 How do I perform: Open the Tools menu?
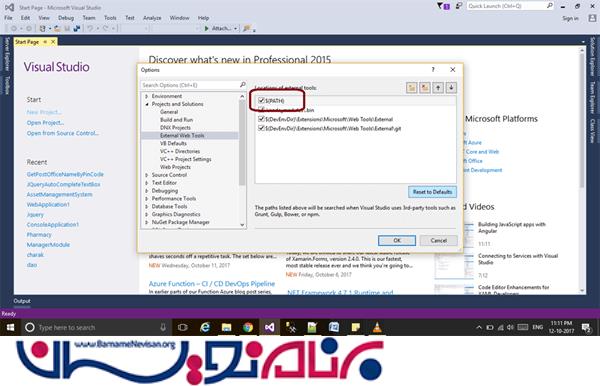pyautogui.click(x=110, y=18)
